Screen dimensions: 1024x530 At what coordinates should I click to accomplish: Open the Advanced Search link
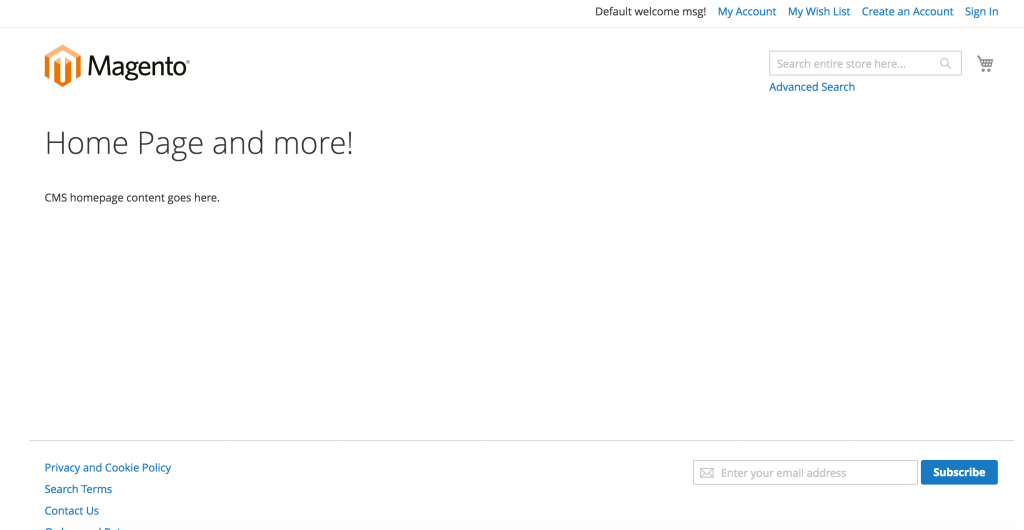click(811, 87)
